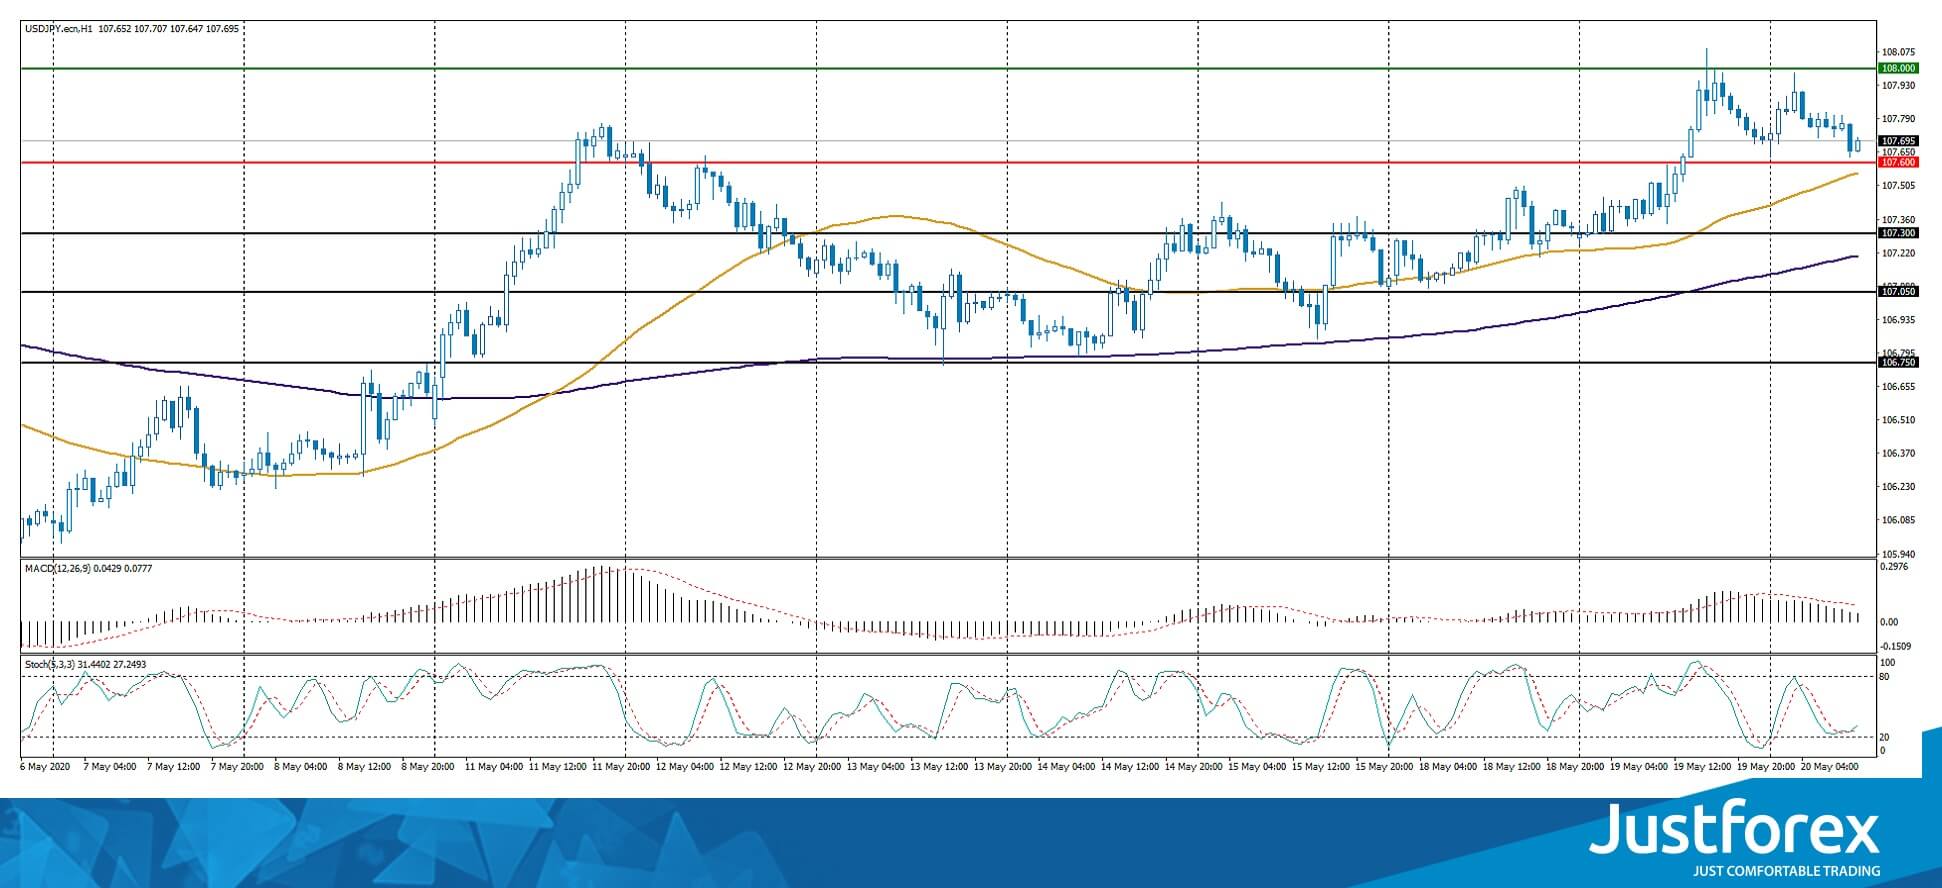This screenshot has height=888, width=1942.
Task: Click the 108.075 price axis value
Action: (x=1898, y=52)
